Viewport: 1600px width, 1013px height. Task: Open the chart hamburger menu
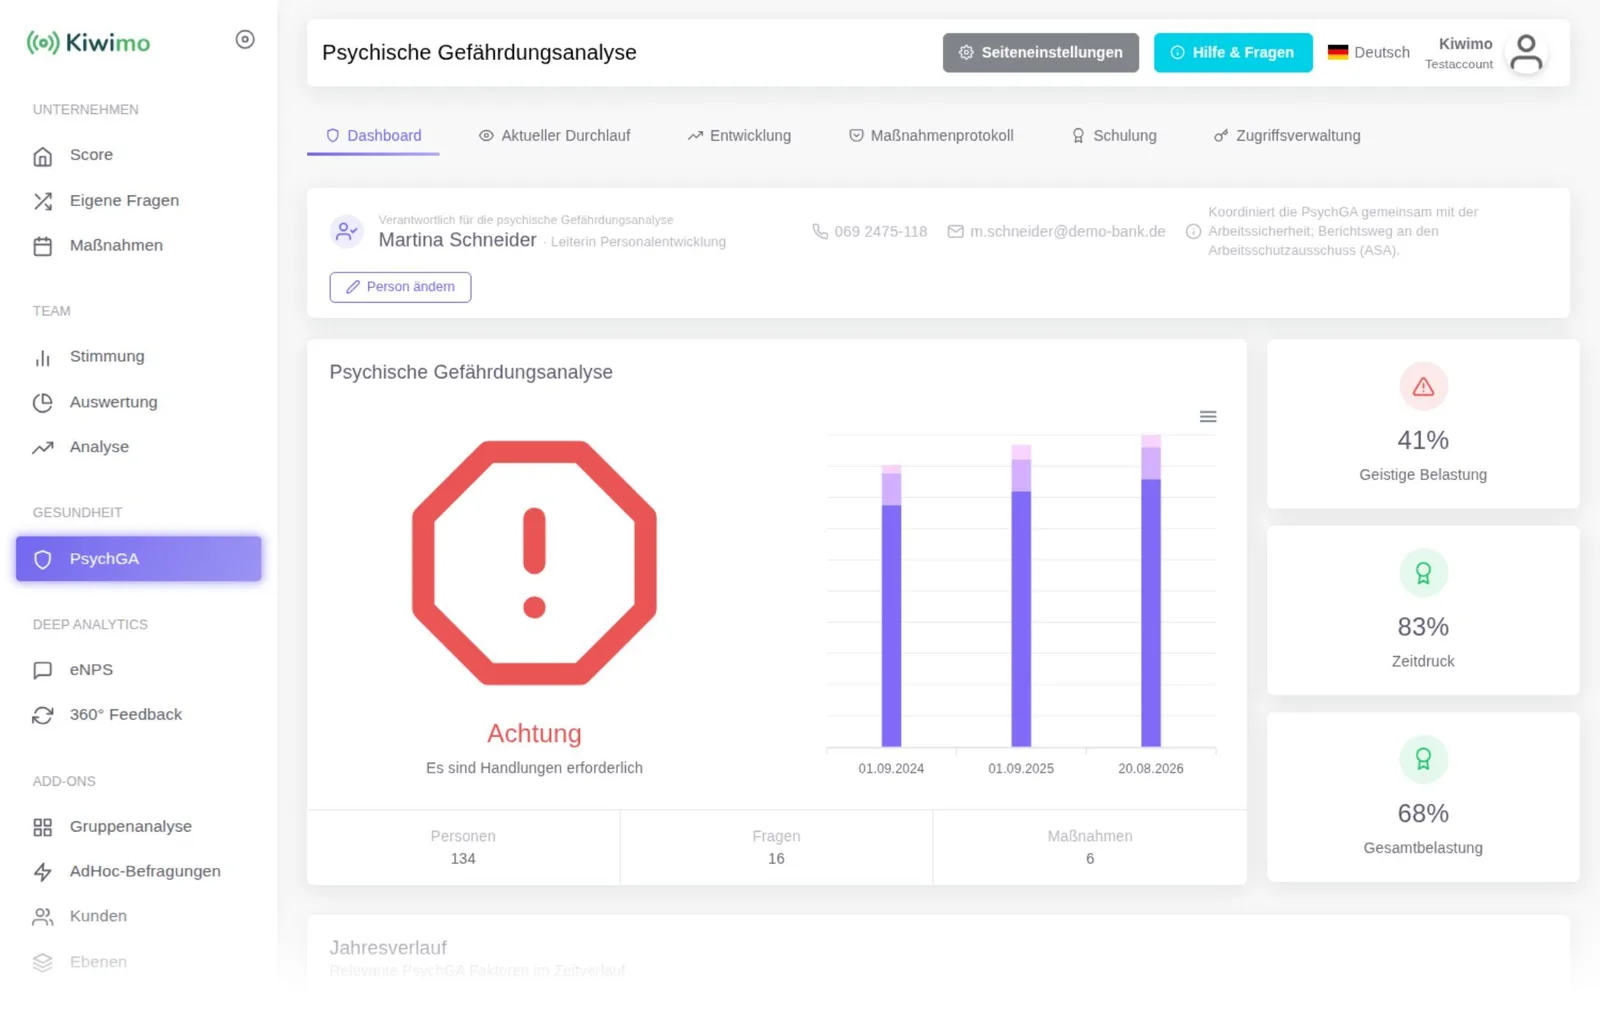point(1208,417)
